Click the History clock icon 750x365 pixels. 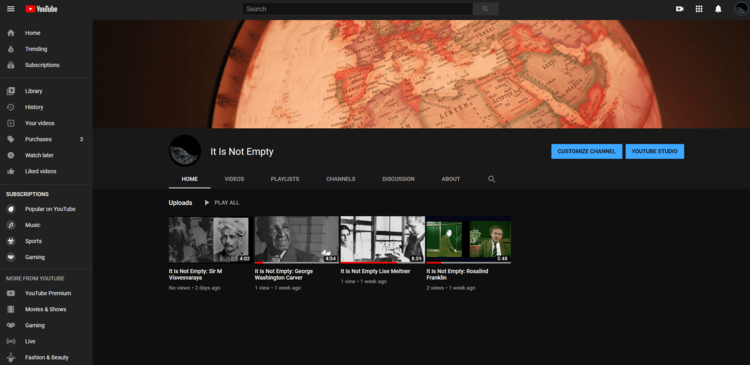point(11,107)
